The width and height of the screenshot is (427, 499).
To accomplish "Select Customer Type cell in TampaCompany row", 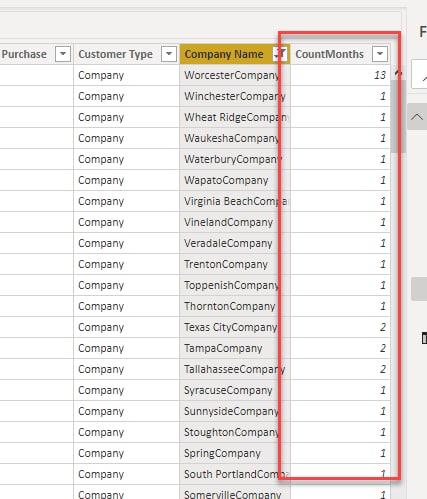I will coord(126,348).
